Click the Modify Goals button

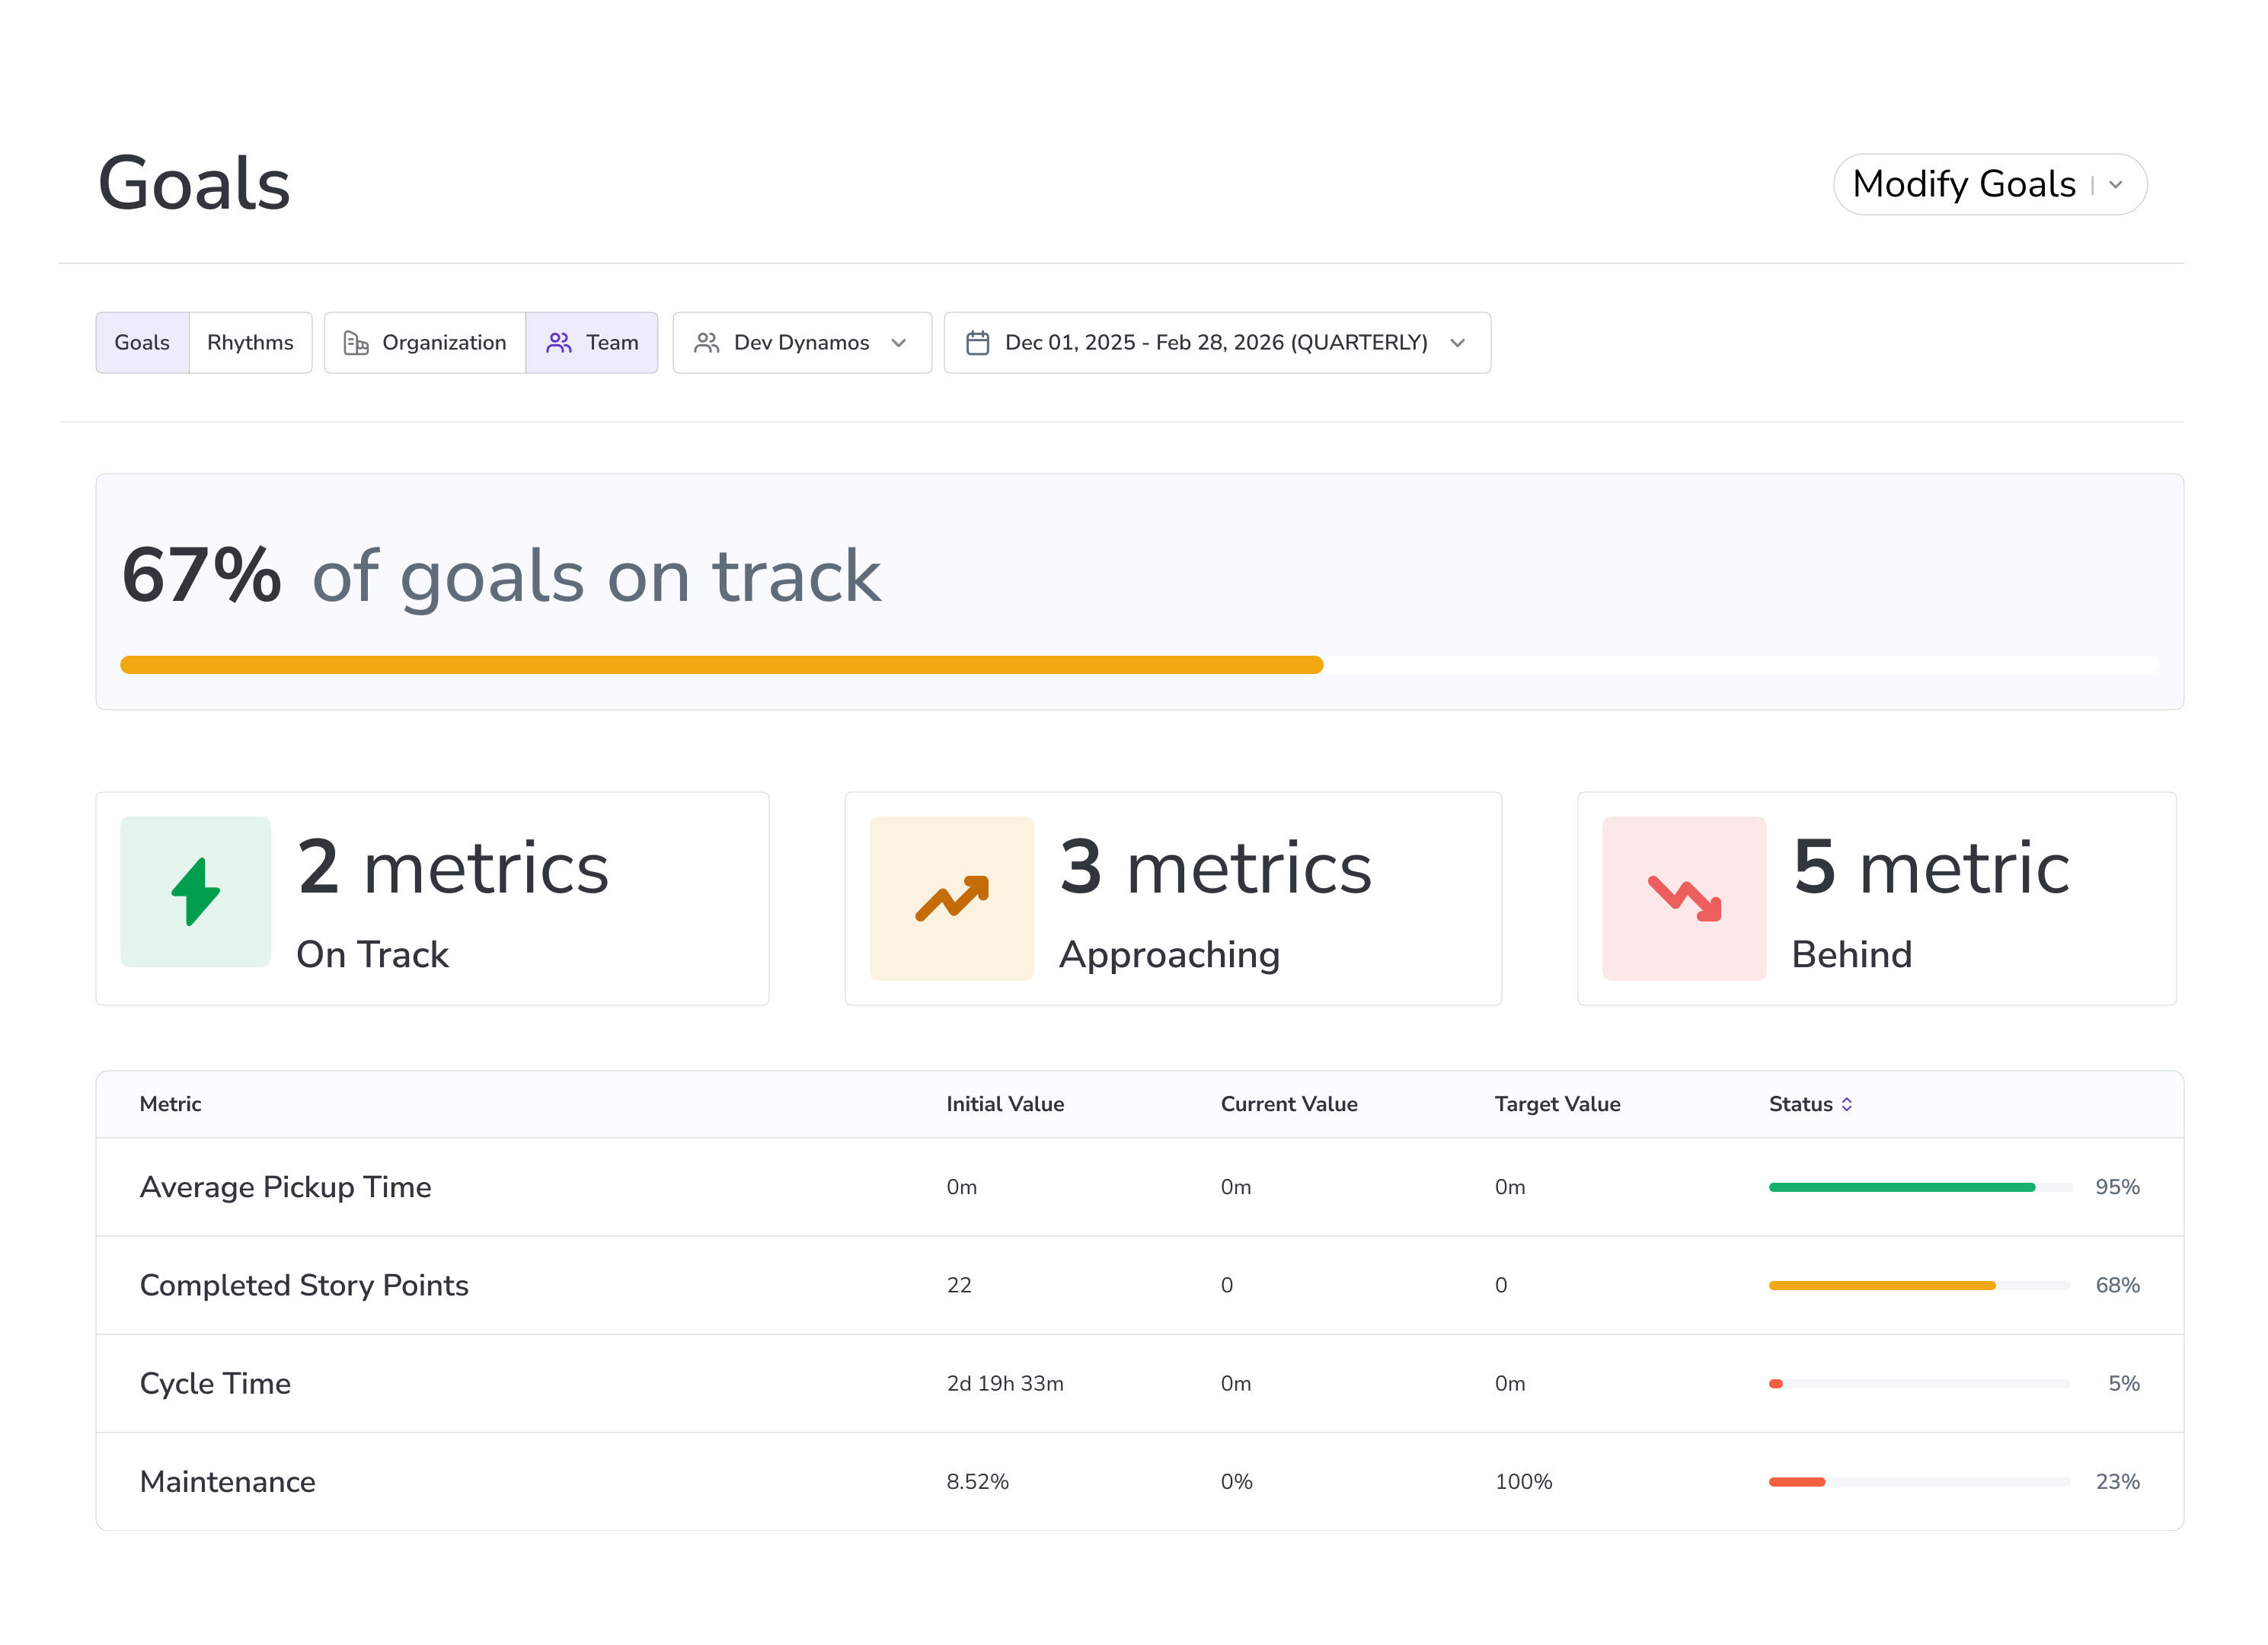(x=1965, y=185)
